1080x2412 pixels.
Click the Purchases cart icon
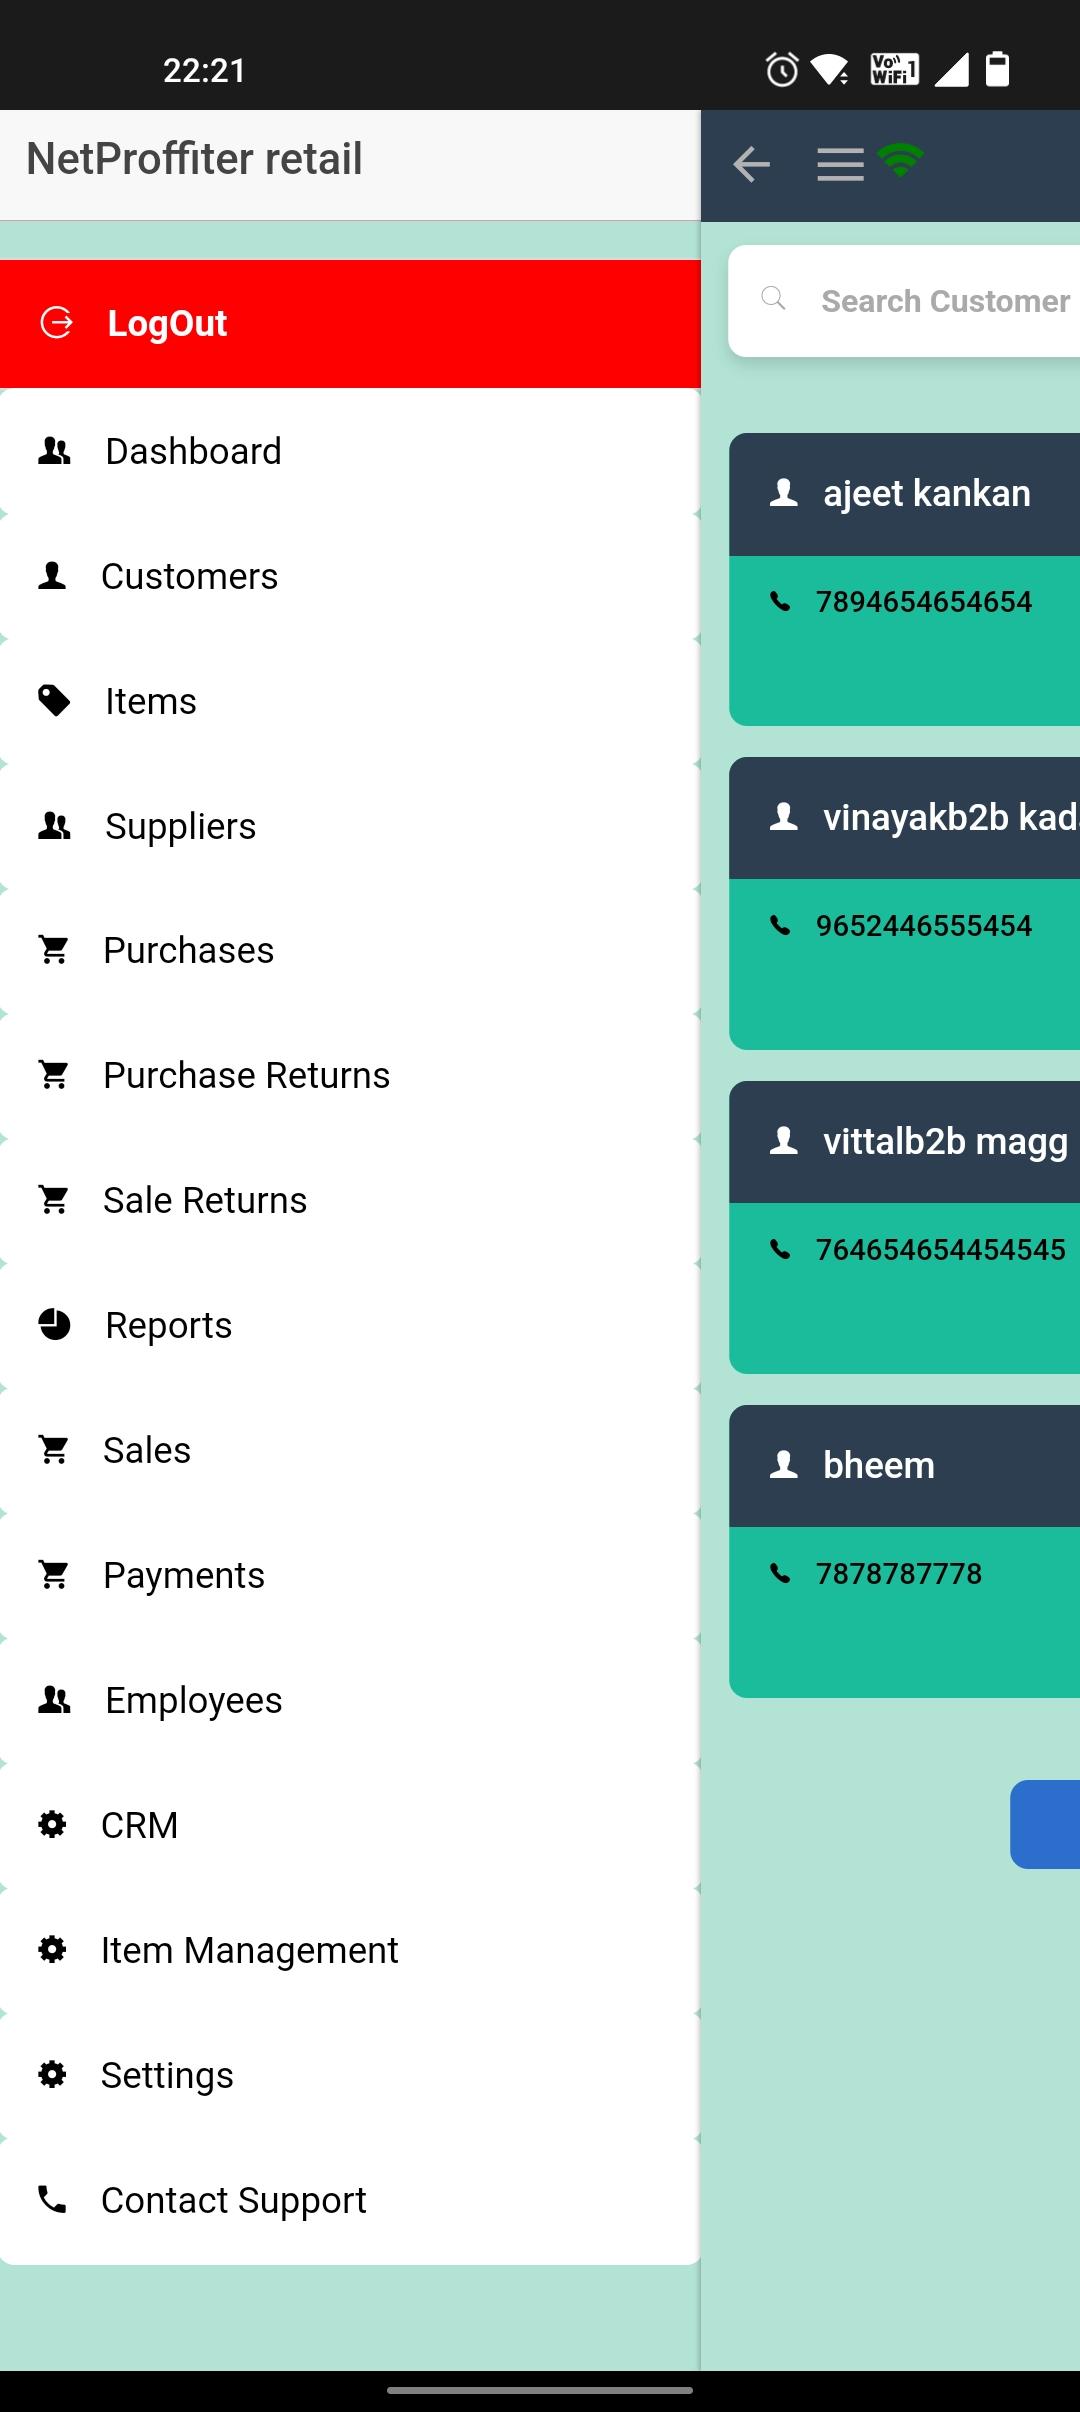tap(53, 949)
